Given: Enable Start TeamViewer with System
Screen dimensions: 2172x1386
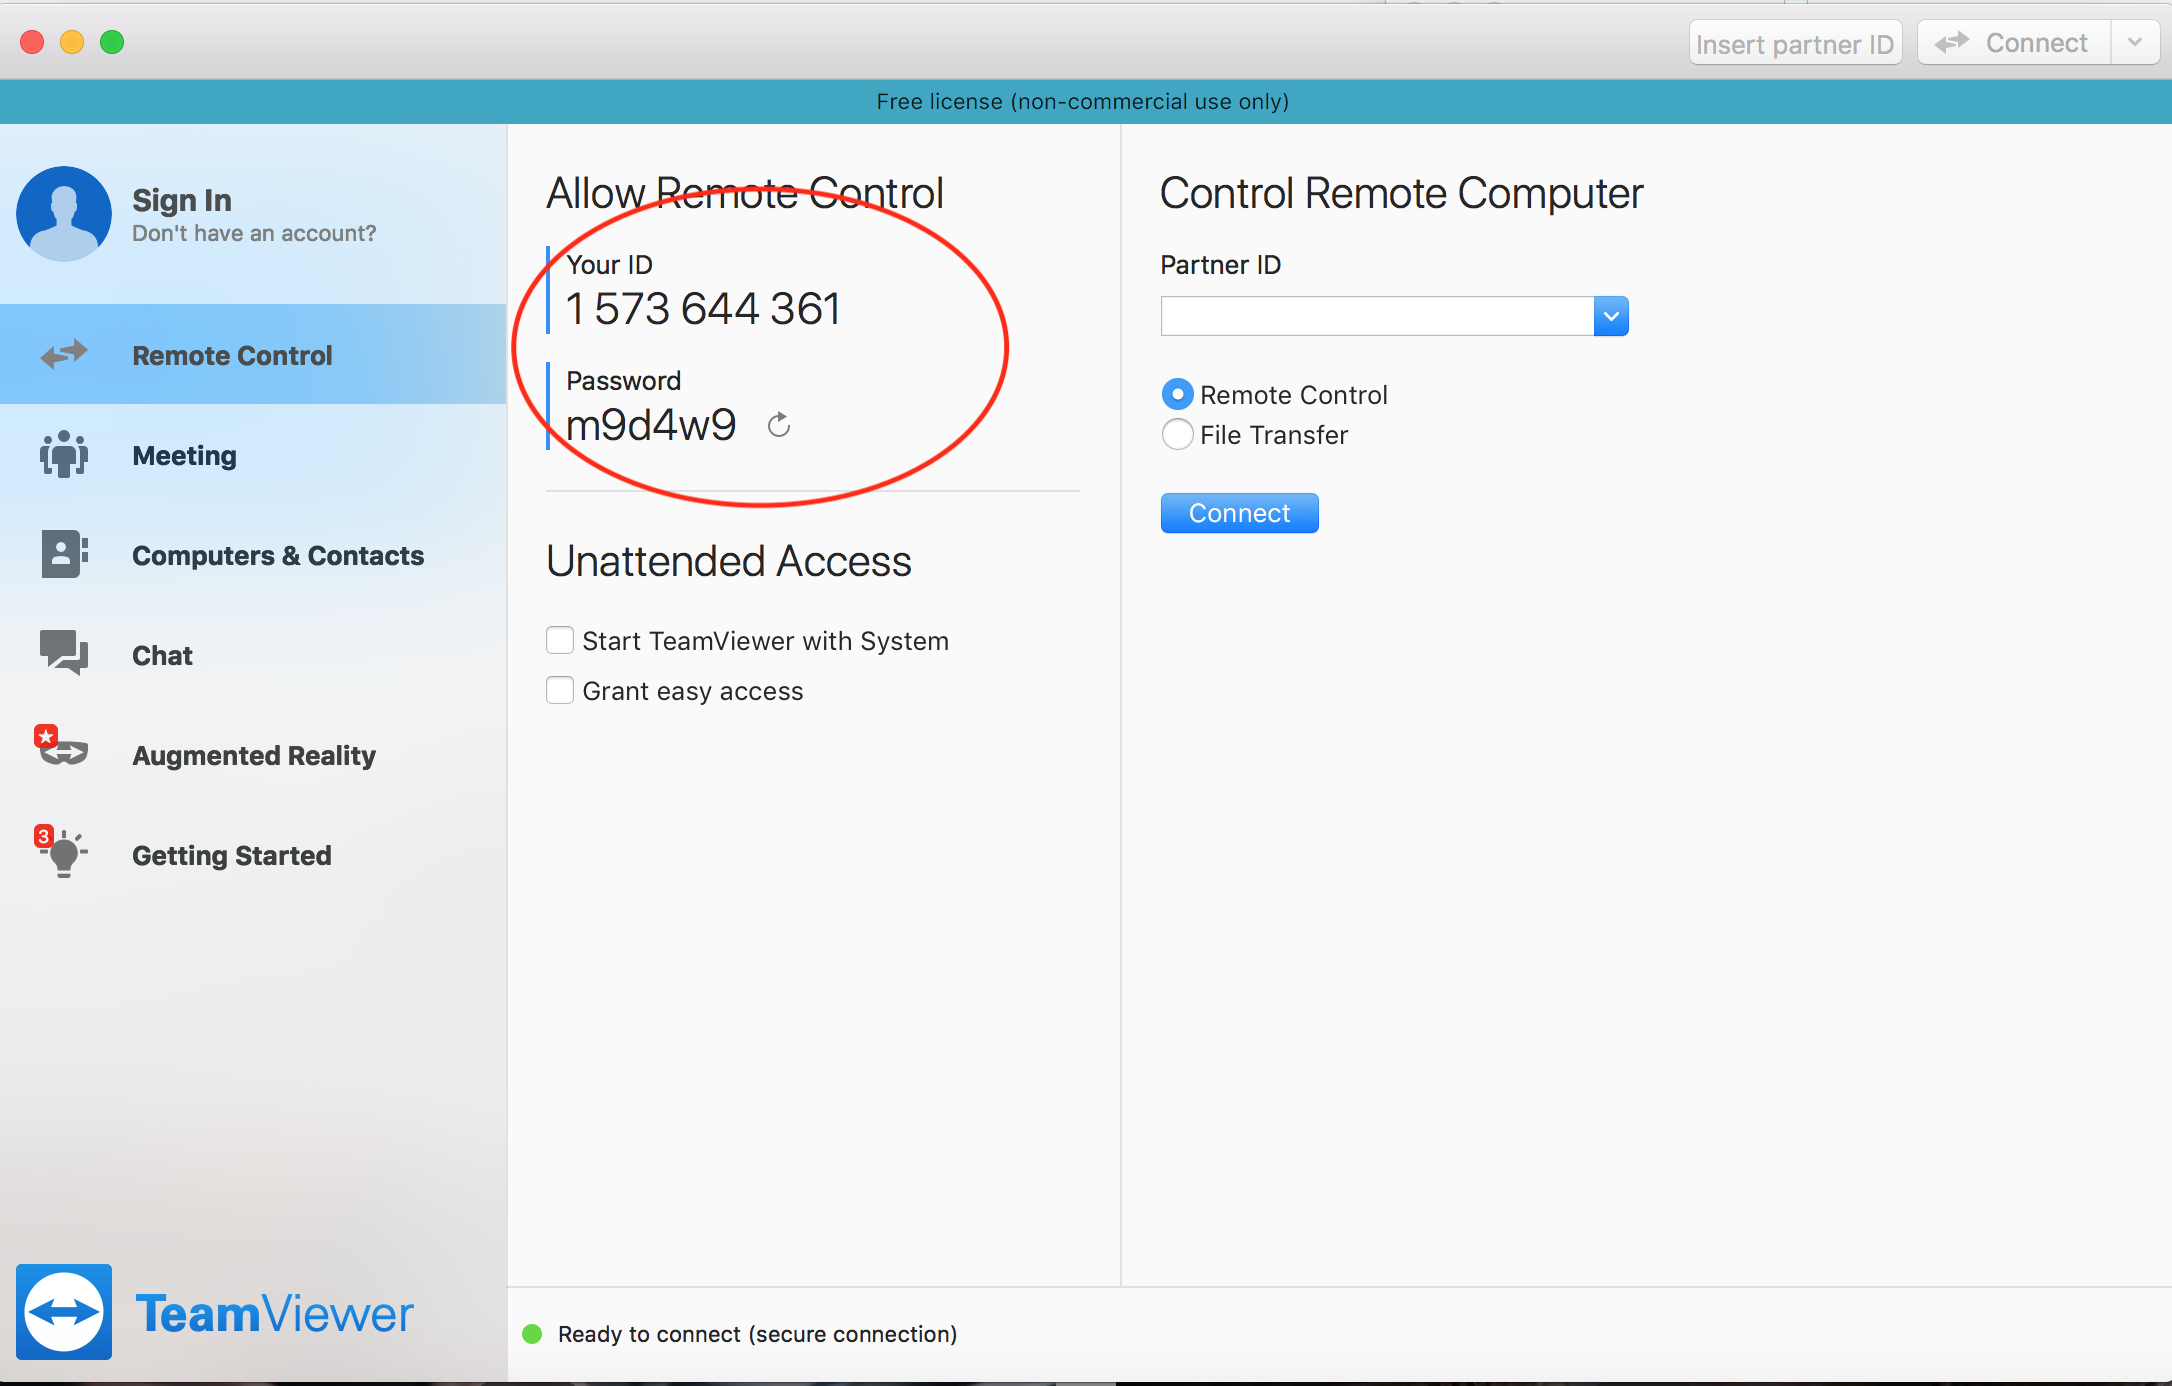Looking at the screenshot, I should [x=560, y=640].
